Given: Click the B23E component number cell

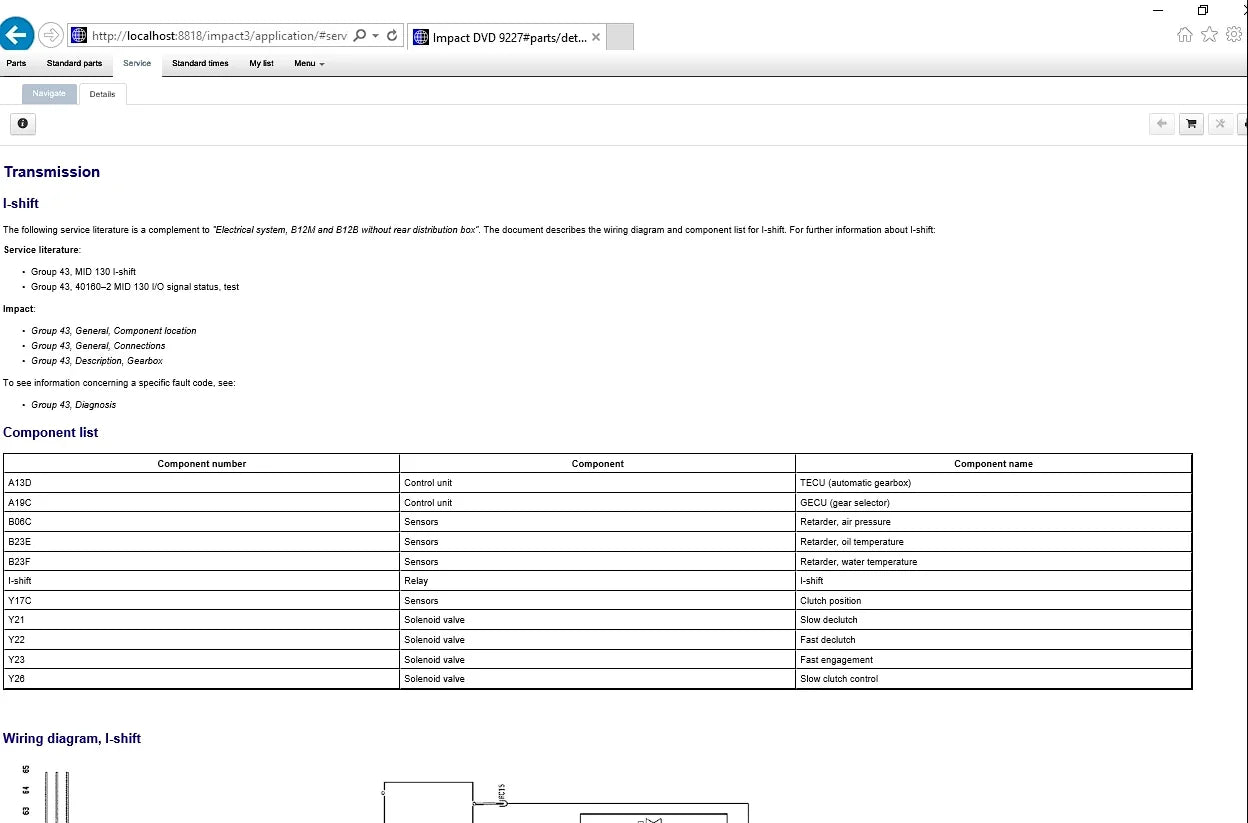Looking at the screenshot, I should (202, 542).
